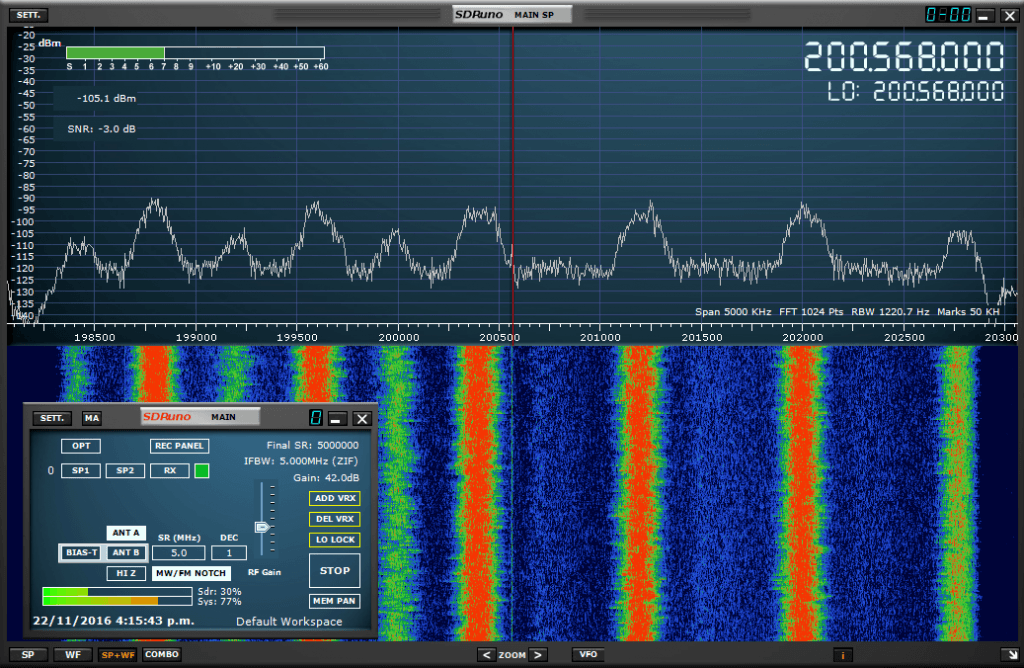Enable the MW/FM NOTCH filter
The height and width of the screenshot is (668, 1024).
click(x=190, y=573)
